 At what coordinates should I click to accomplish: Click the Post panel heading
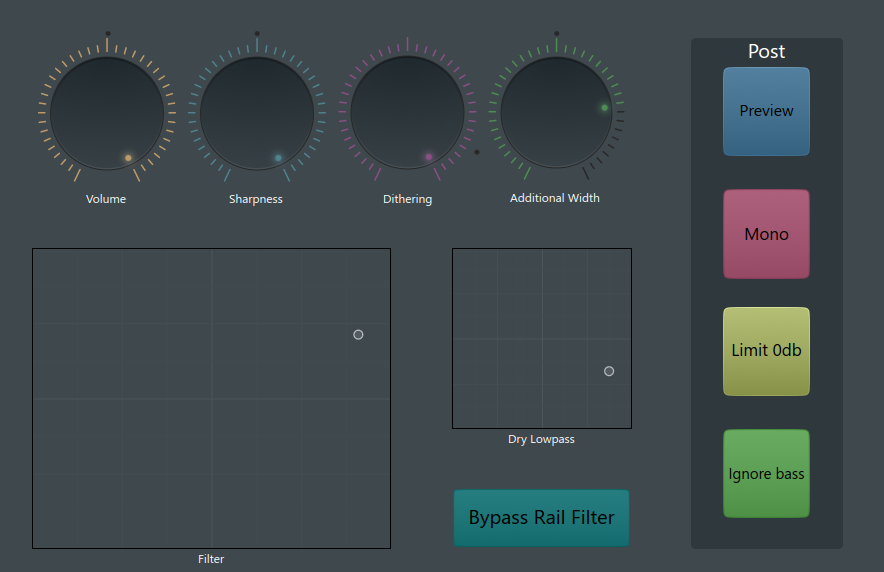[x=766, y=51]
